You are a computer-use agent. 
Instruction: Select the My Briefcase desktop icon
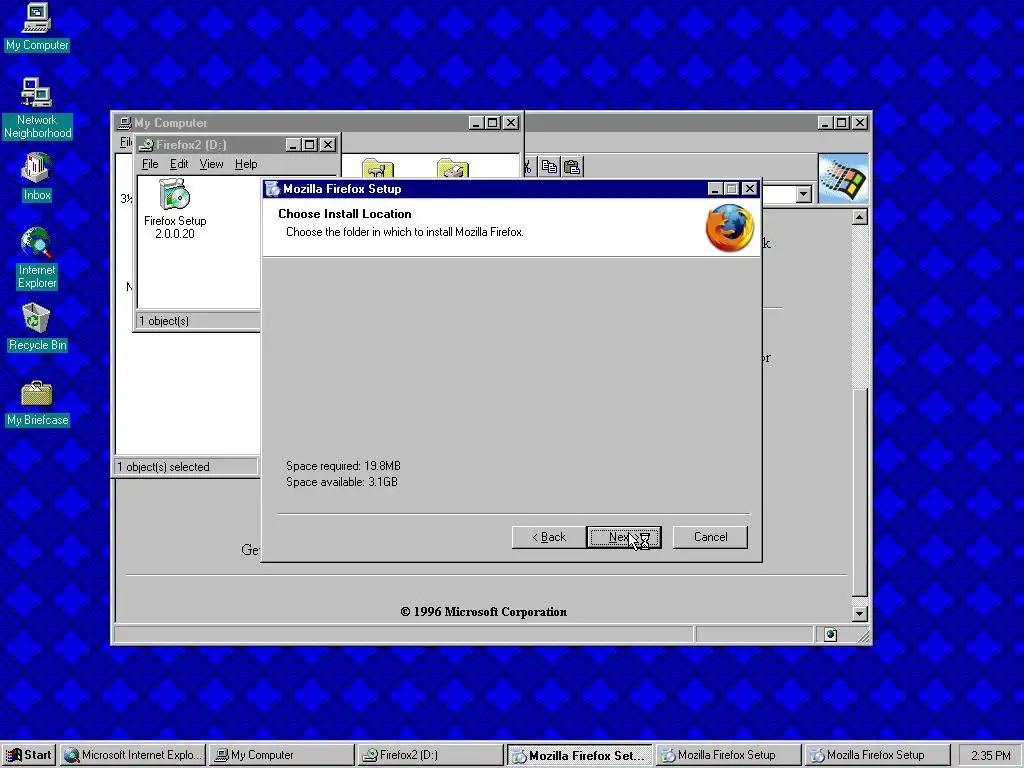[37, 403]
